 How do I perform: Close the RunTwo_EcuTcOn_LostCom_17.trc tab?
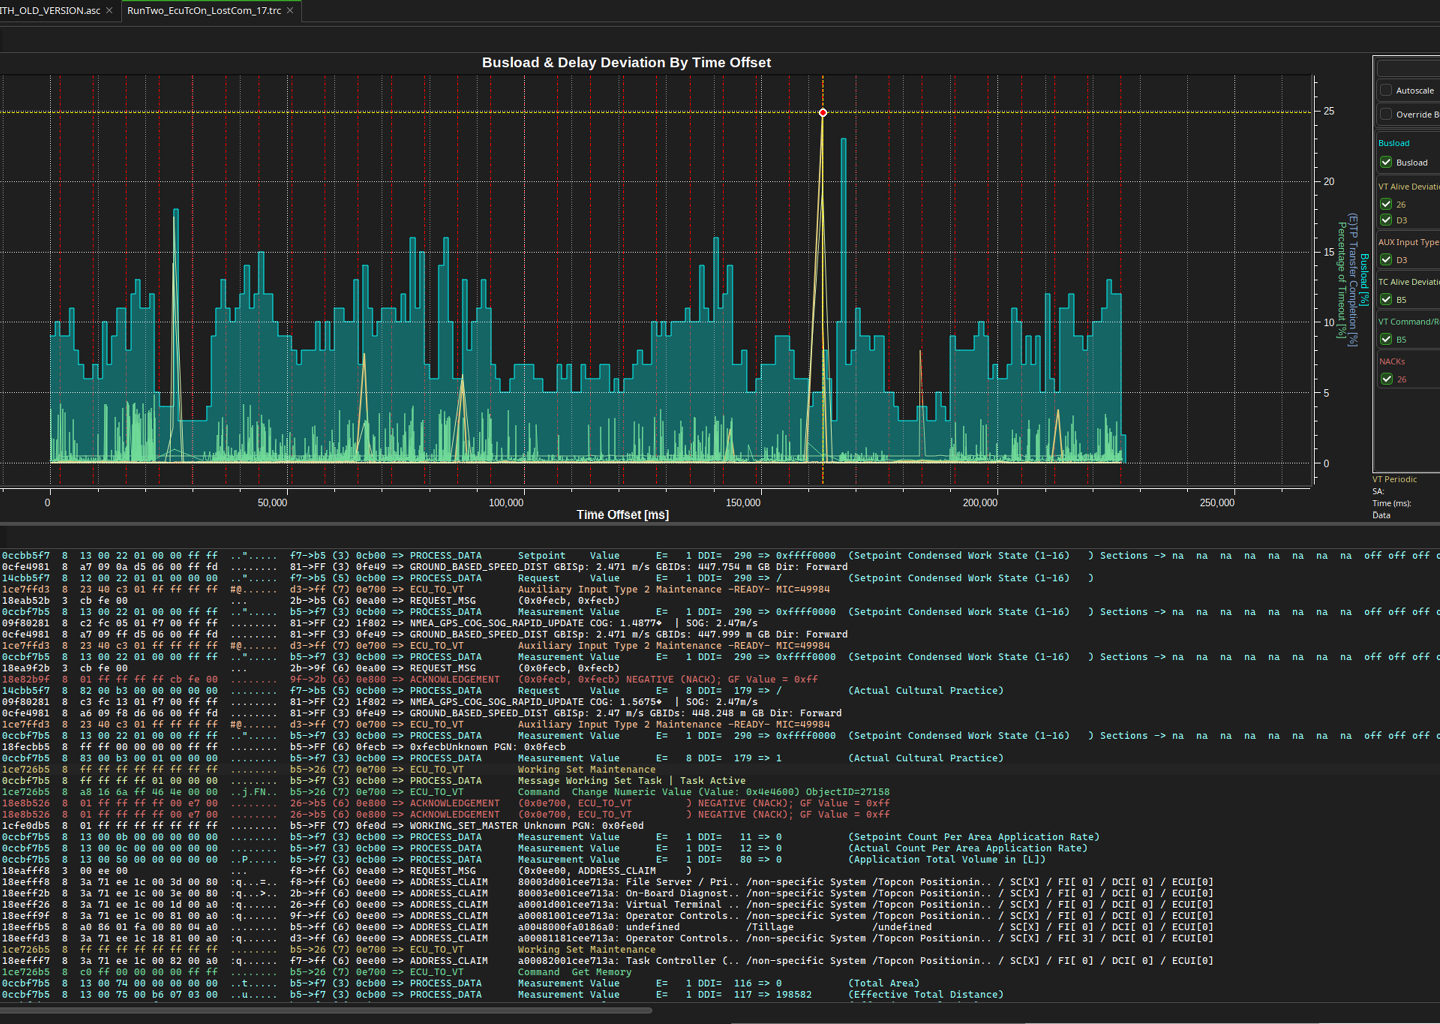point(290,11)
